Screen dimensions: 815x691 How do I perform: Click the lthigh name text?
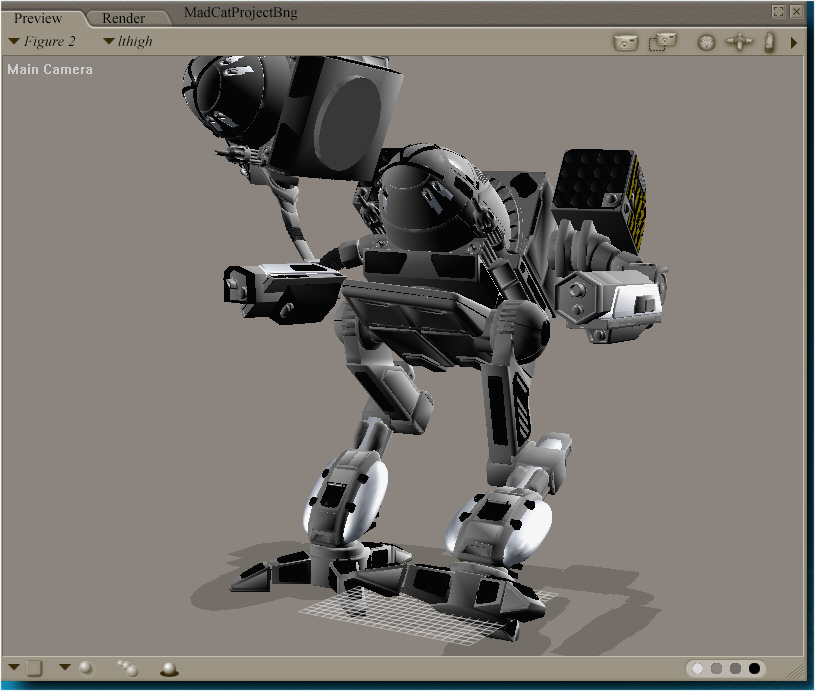tap(135, 41)
